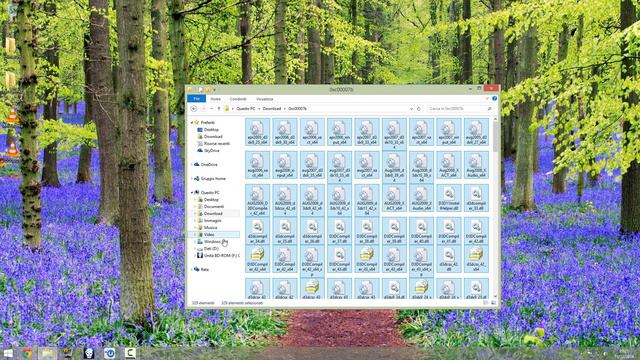
Task: Switch to details view using status bar icon
Action: (x=486, y=303)
